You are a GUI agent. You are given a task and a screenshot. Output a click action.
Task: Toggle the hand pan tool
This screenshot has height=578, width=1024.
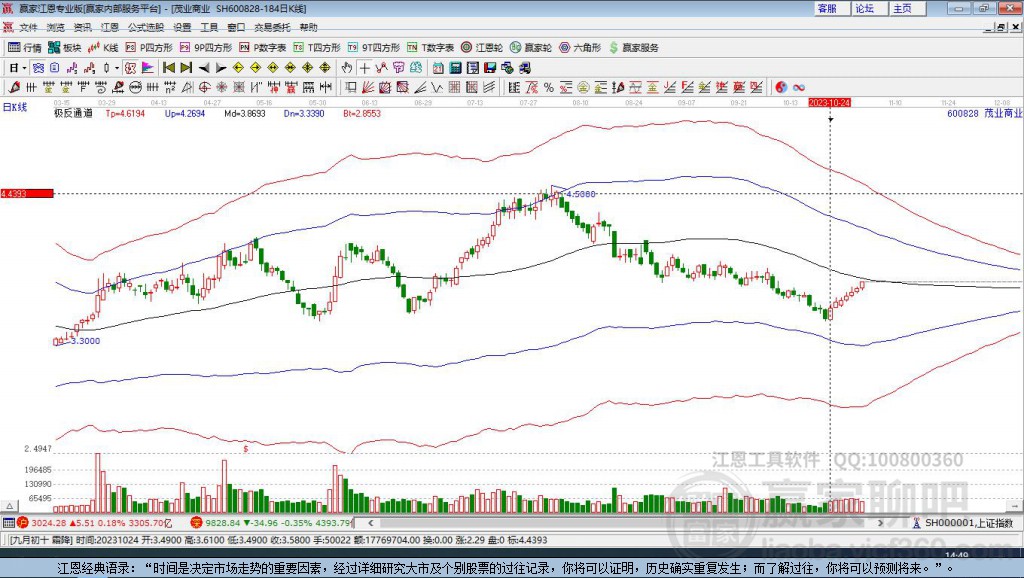(x=347, y=67)
